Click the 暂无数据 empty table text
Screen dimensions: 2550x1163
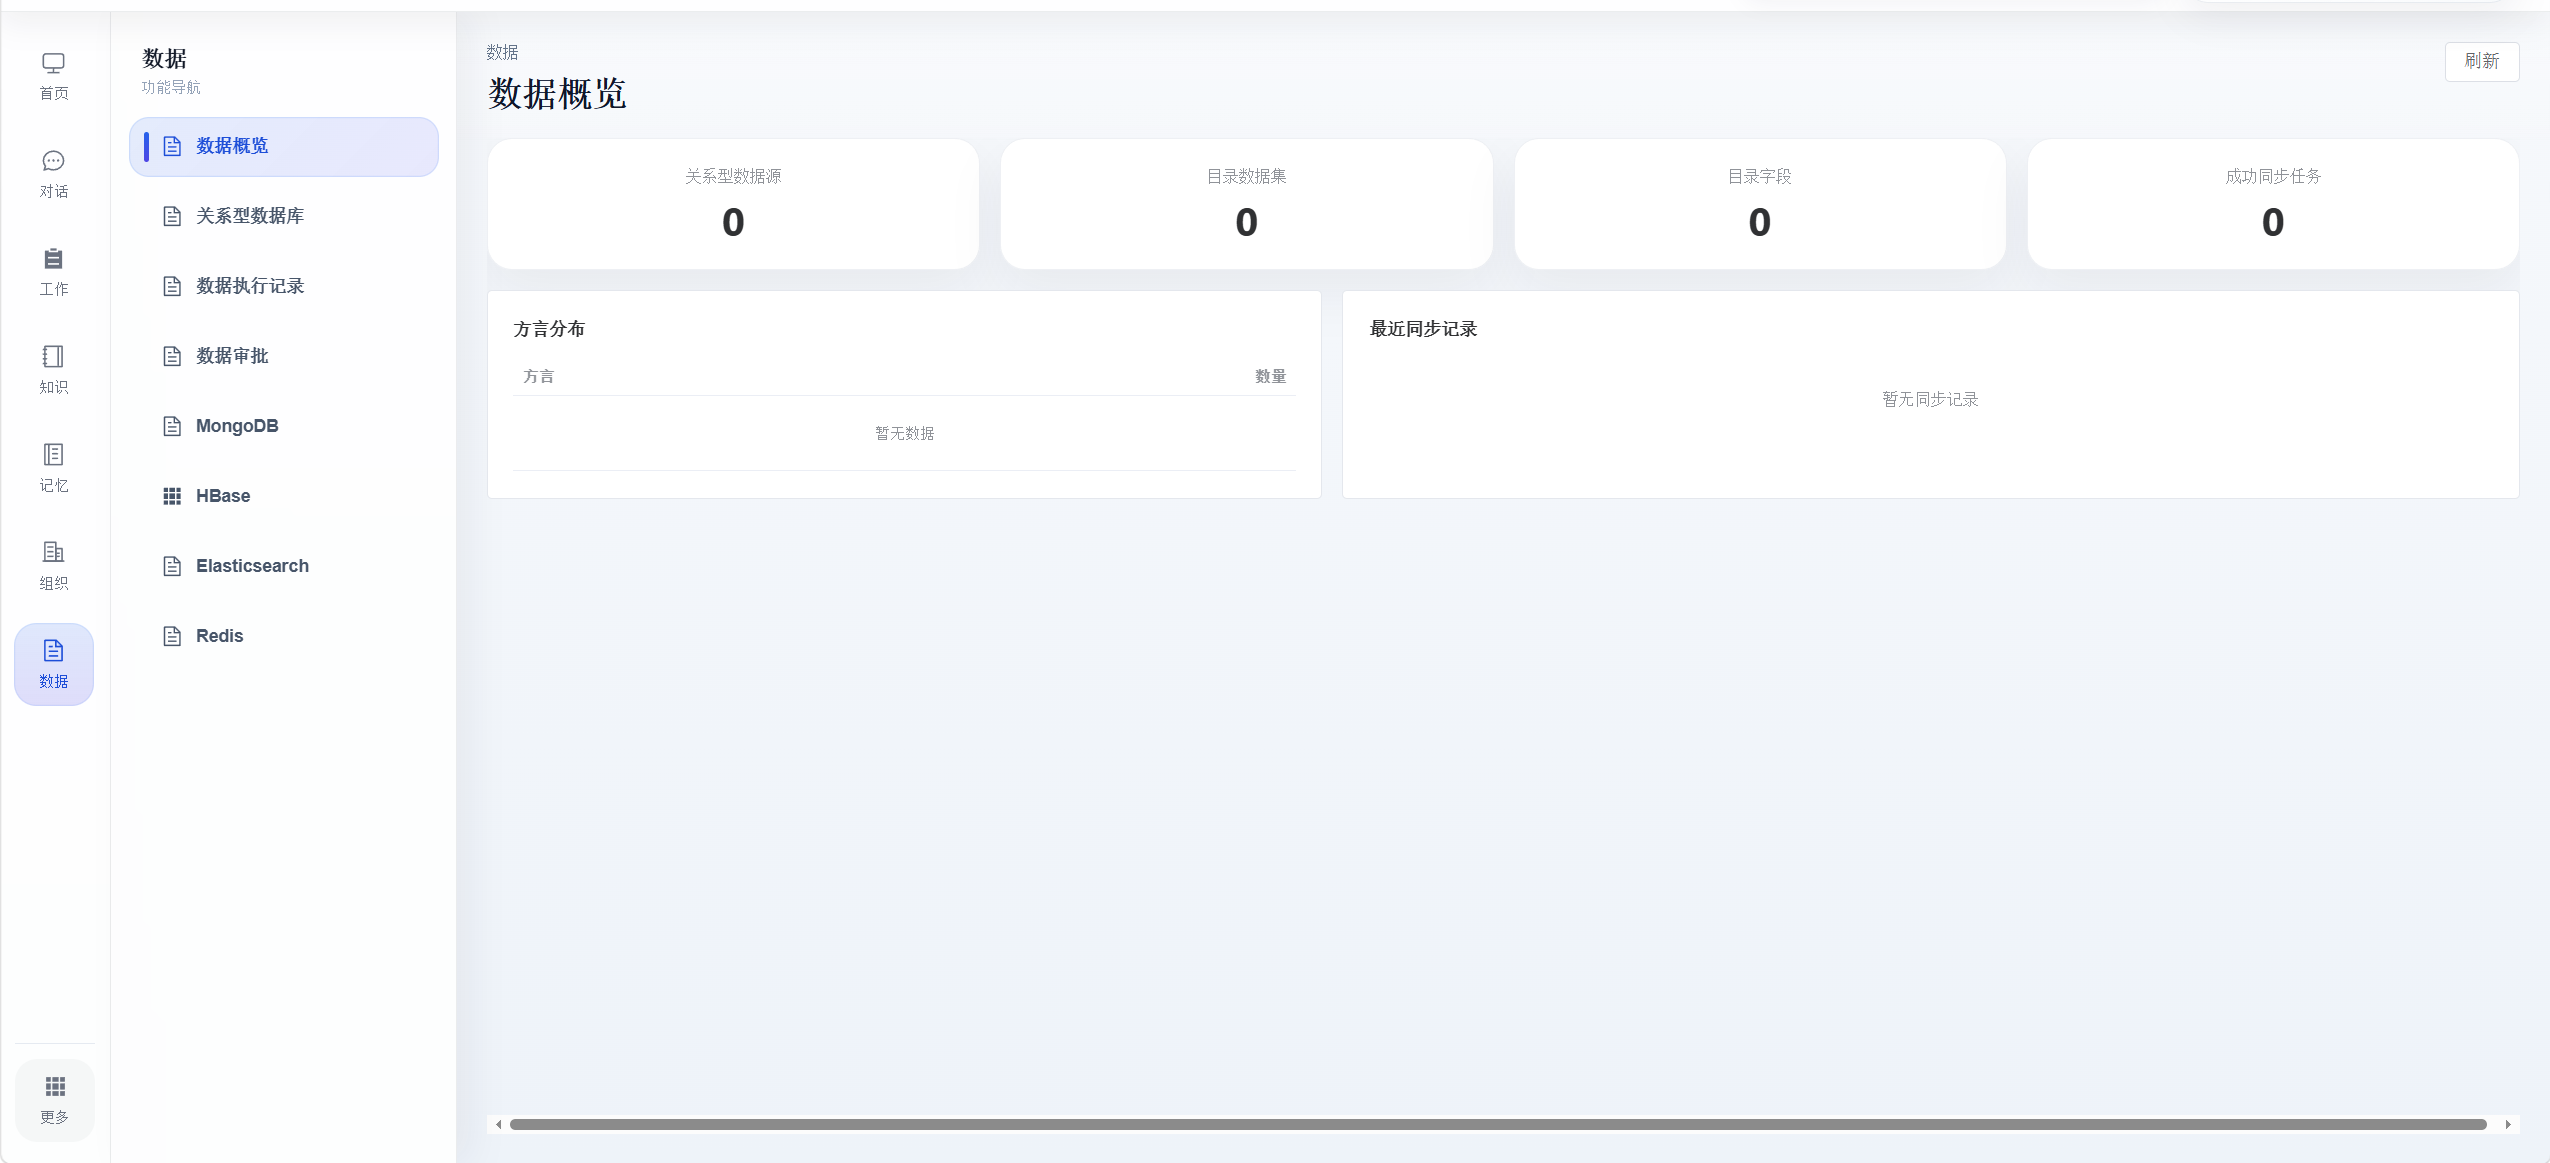[x=904, y=433]
